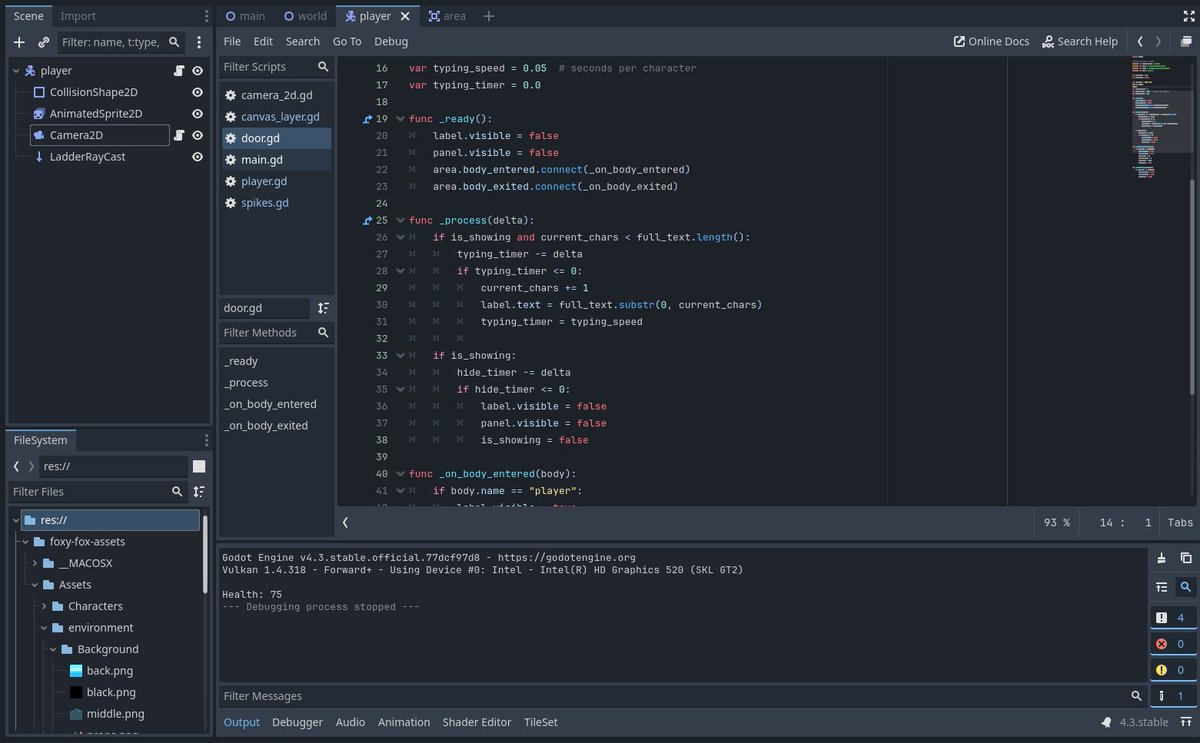Add a new child node with plus icon

(19, 42)
